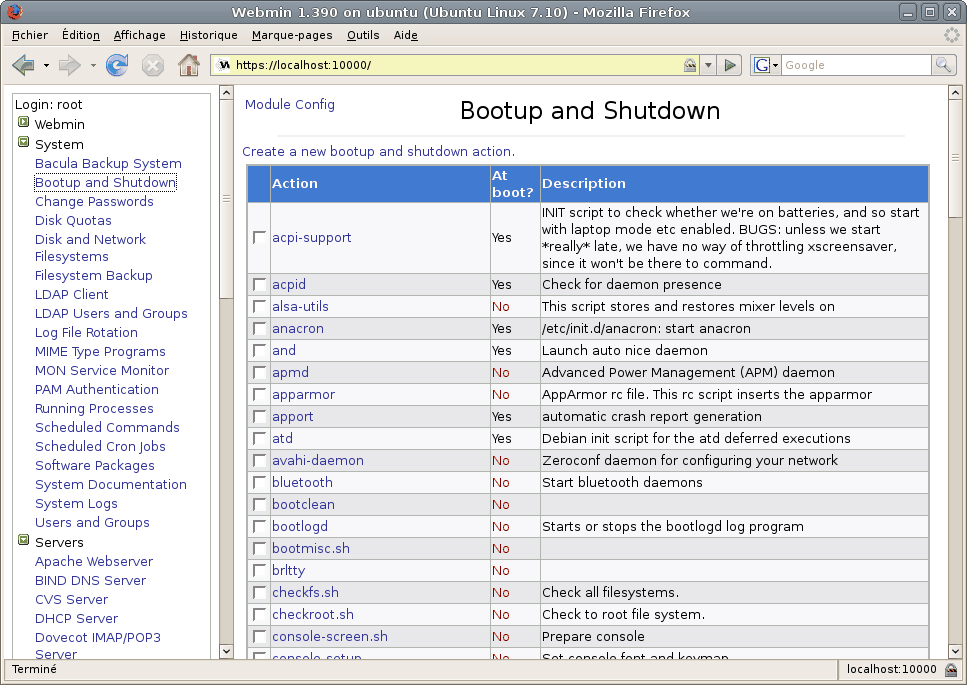Enable the apmd checkbox
This screenshot has height=685, width=967.
tap(260, 372)
